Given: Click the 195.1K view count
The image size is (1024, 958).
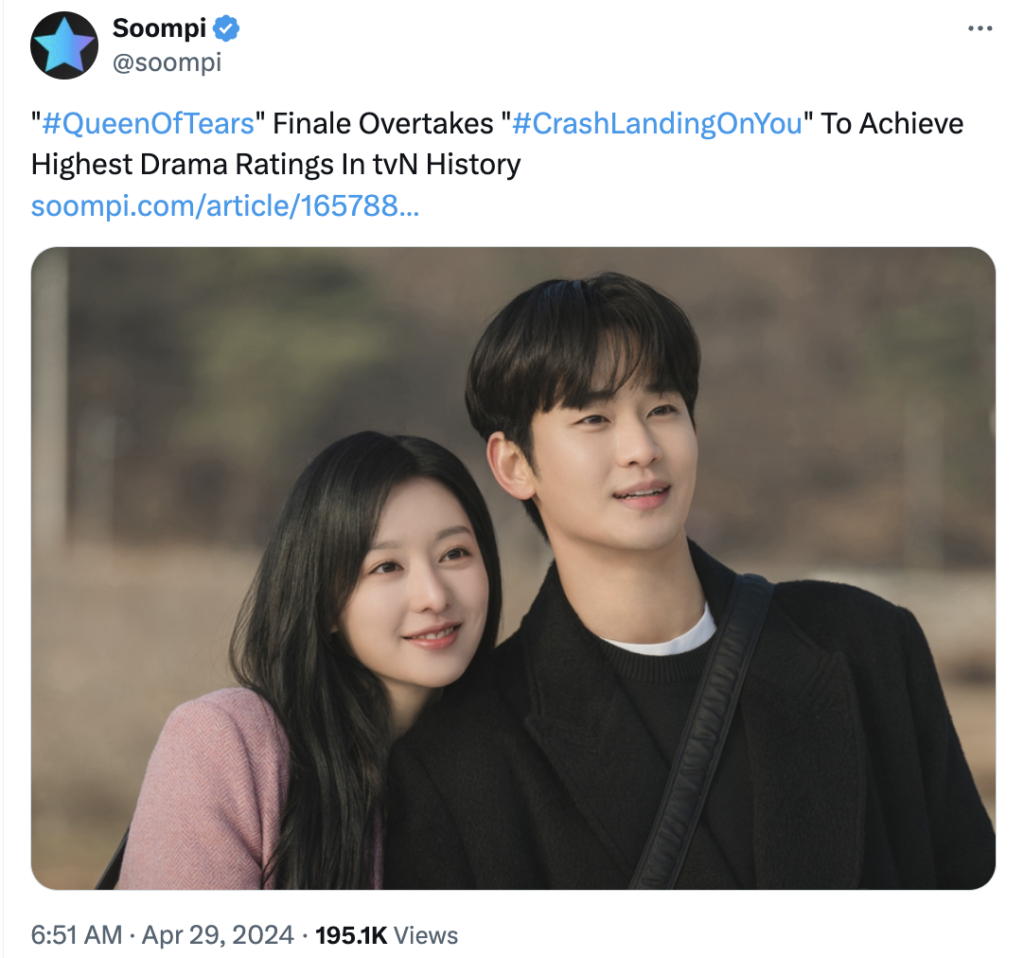Looking at the screenshot, I should 351,935.
